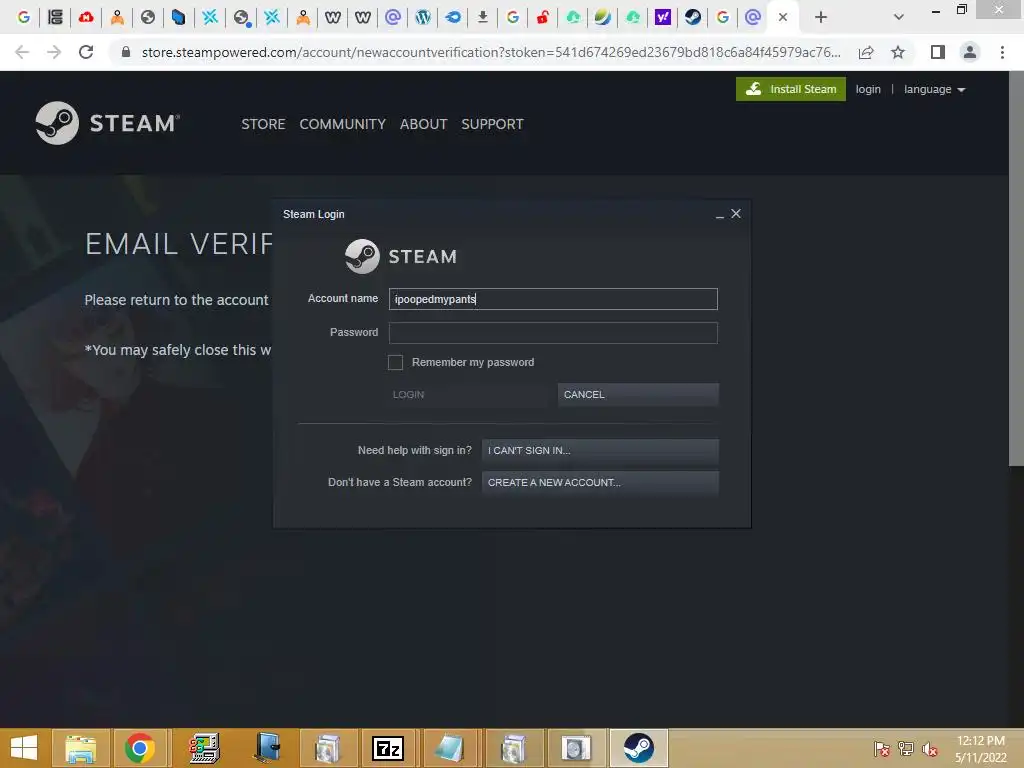Click I CAN'T SIGN IN button
1024x768 pixels.
(x=600, y=451)
